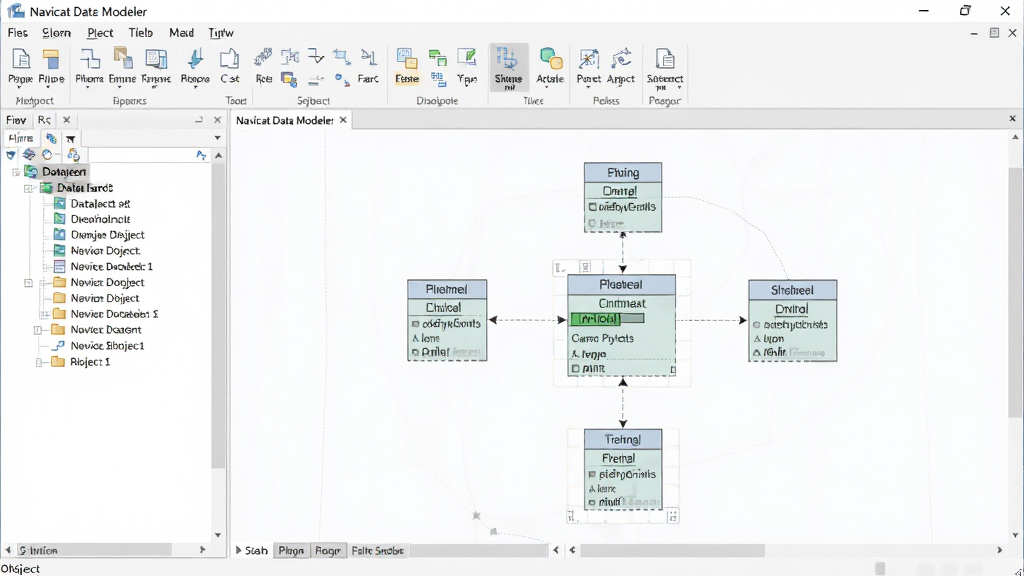Toggle the adefpyGrails box in the Fluing table
The width and height of the screenshot is (1024, 576).
pos(592,207)
